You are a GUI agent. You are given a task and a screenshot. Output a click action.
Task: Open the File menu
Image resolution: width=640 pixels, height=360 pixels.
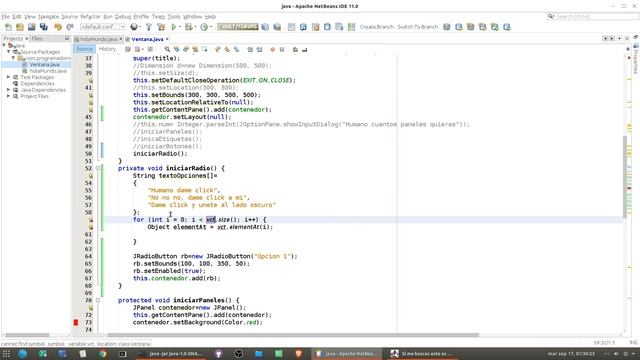click(5, 17)
